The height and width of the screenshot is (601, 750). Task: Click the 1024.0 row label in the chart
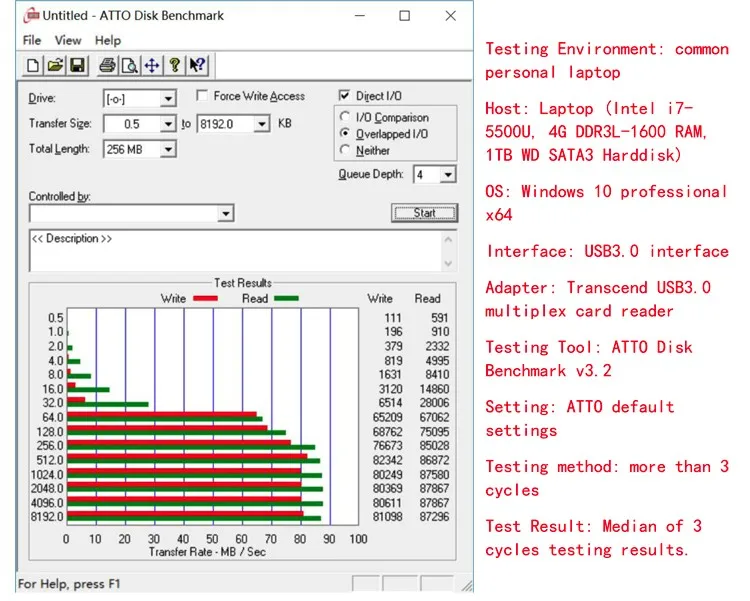[x=47, y=475]
